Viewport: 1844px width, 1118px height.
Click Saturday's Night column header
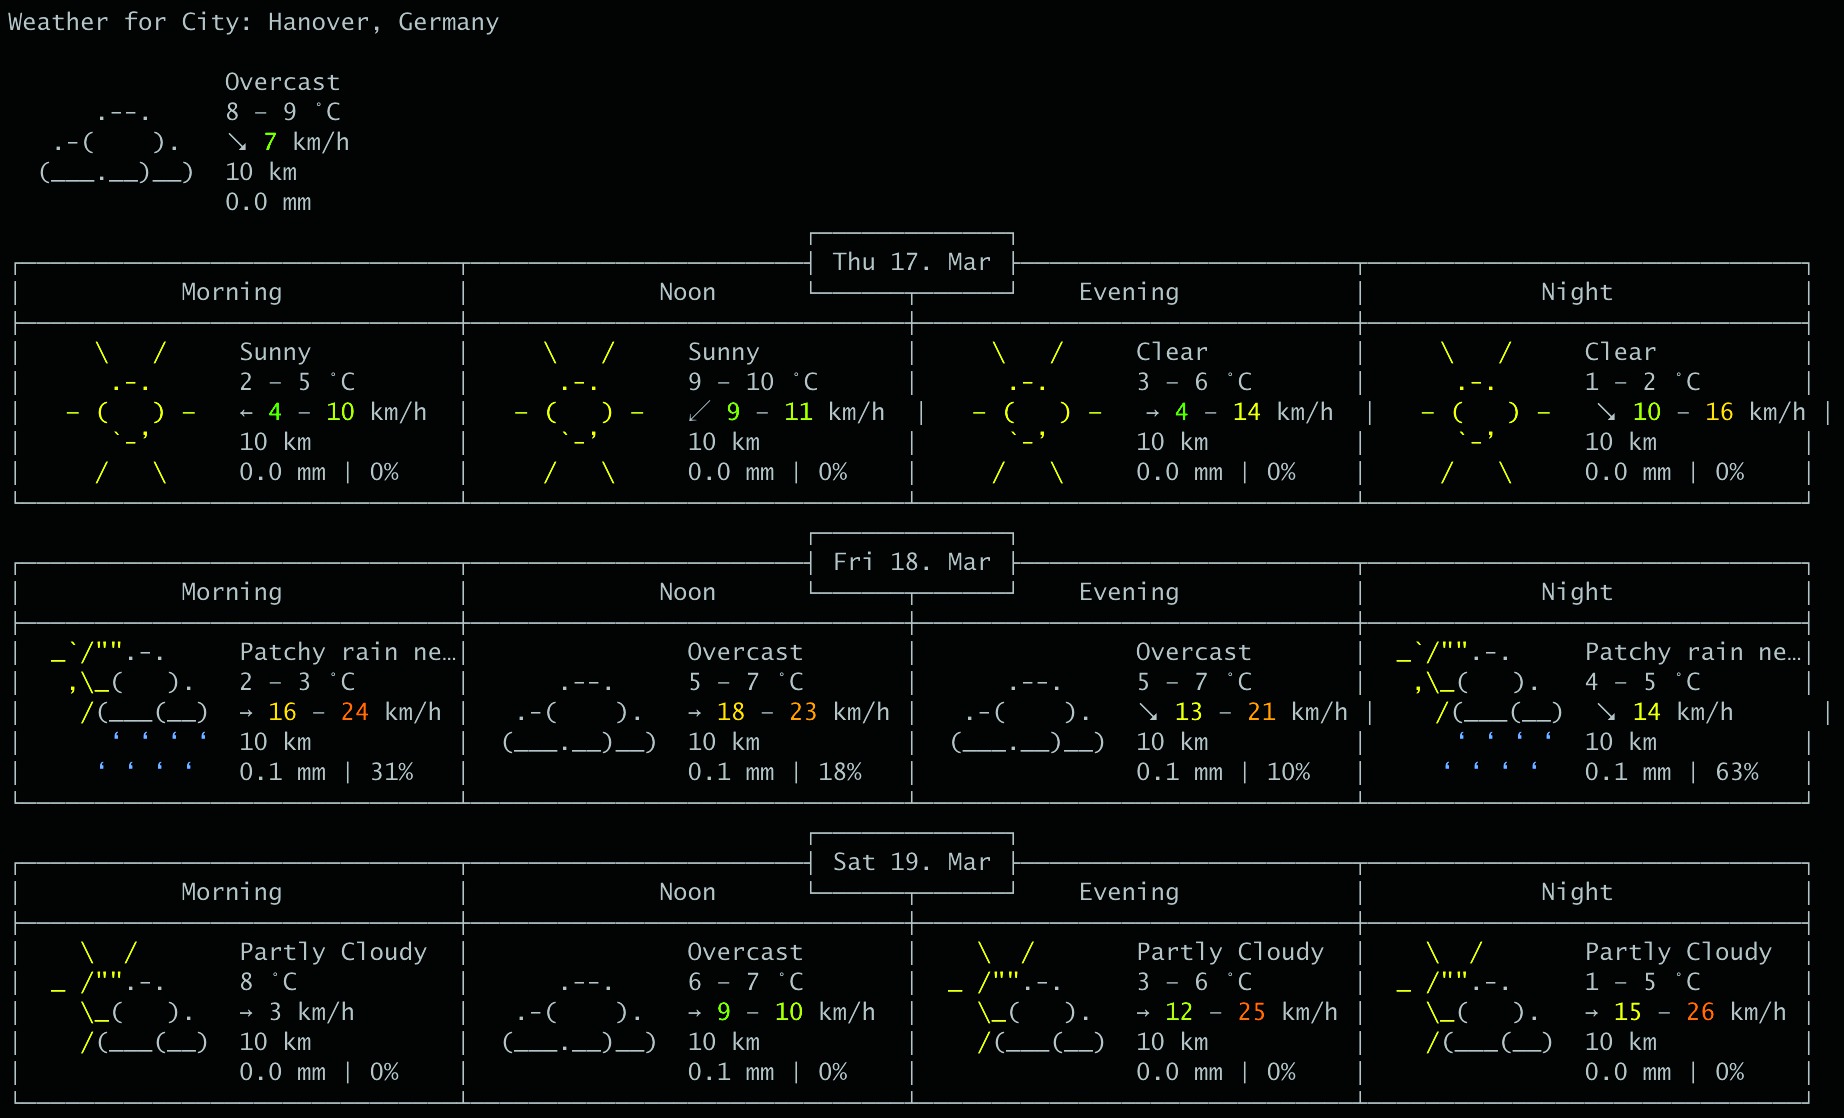click(x=1576, y=892)
